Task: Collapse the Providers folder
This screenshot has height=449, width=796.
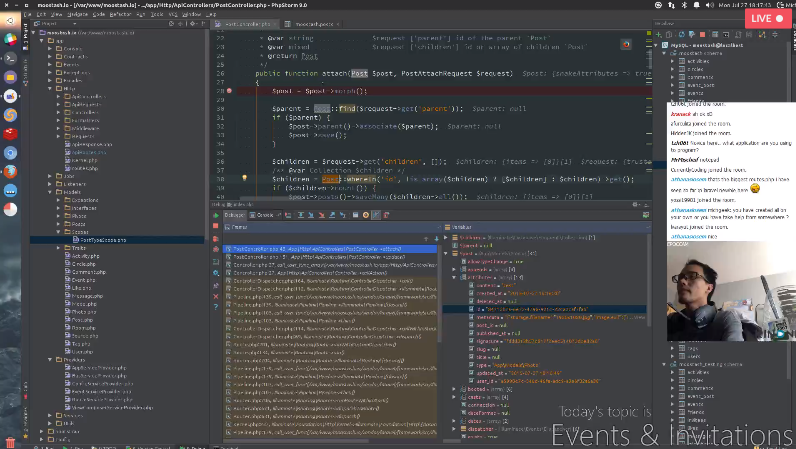Action: click(50, 360)
